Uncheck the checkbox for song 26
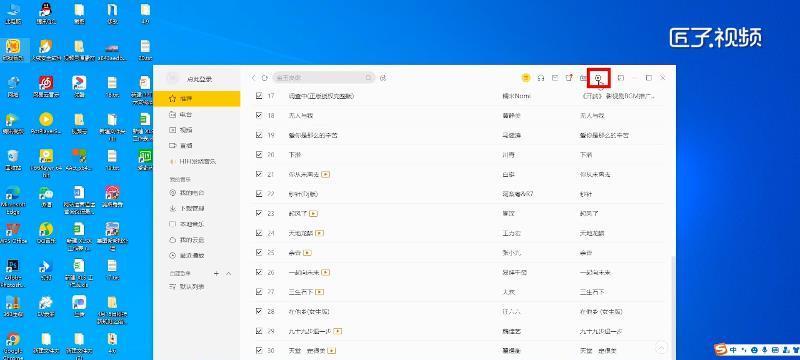This screenshot has height=360, width=800. tap(259, 272)
